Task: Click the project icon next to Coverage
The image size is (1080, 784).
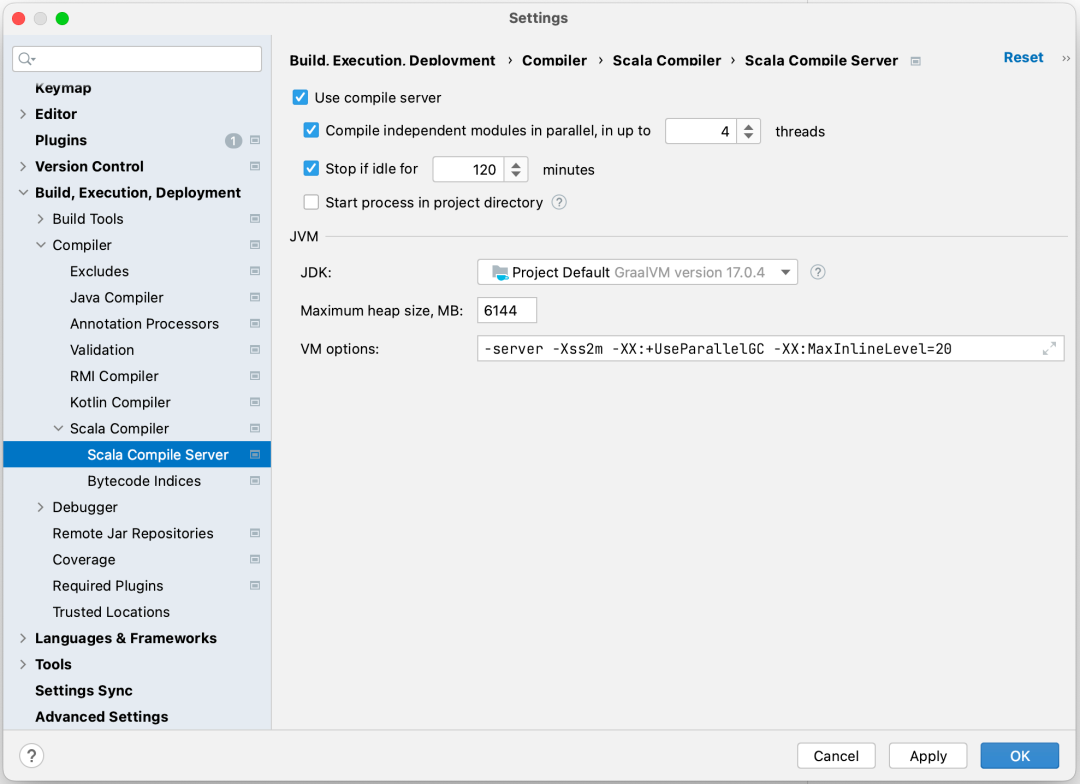Action: pyautogui.click(x=255, y=559)
